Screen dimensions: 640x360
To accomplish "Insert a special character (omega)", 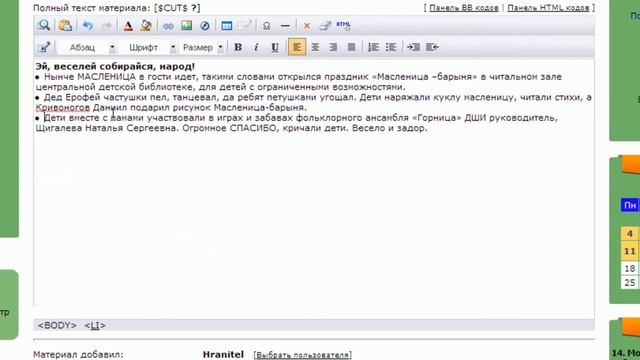I will (267, 26).
